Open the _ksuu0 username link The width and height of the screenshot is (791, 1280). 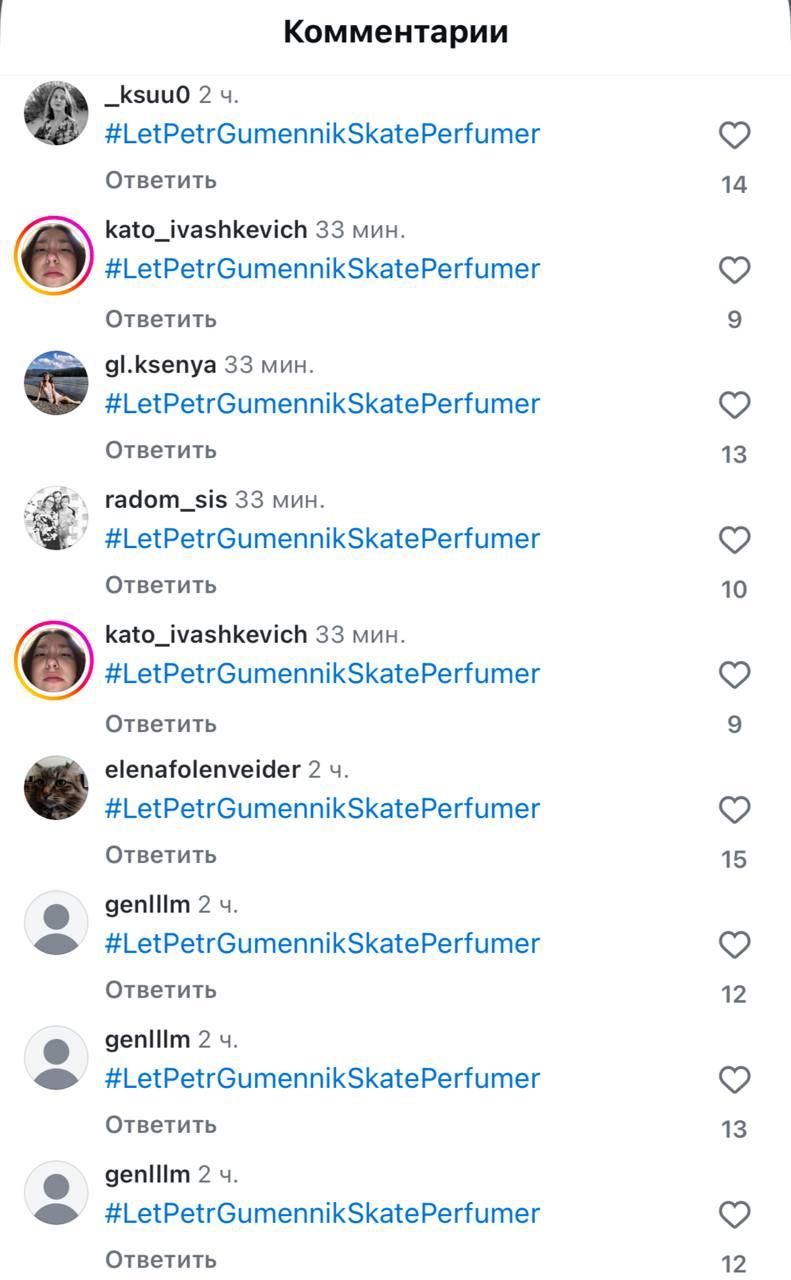point(147,96)
